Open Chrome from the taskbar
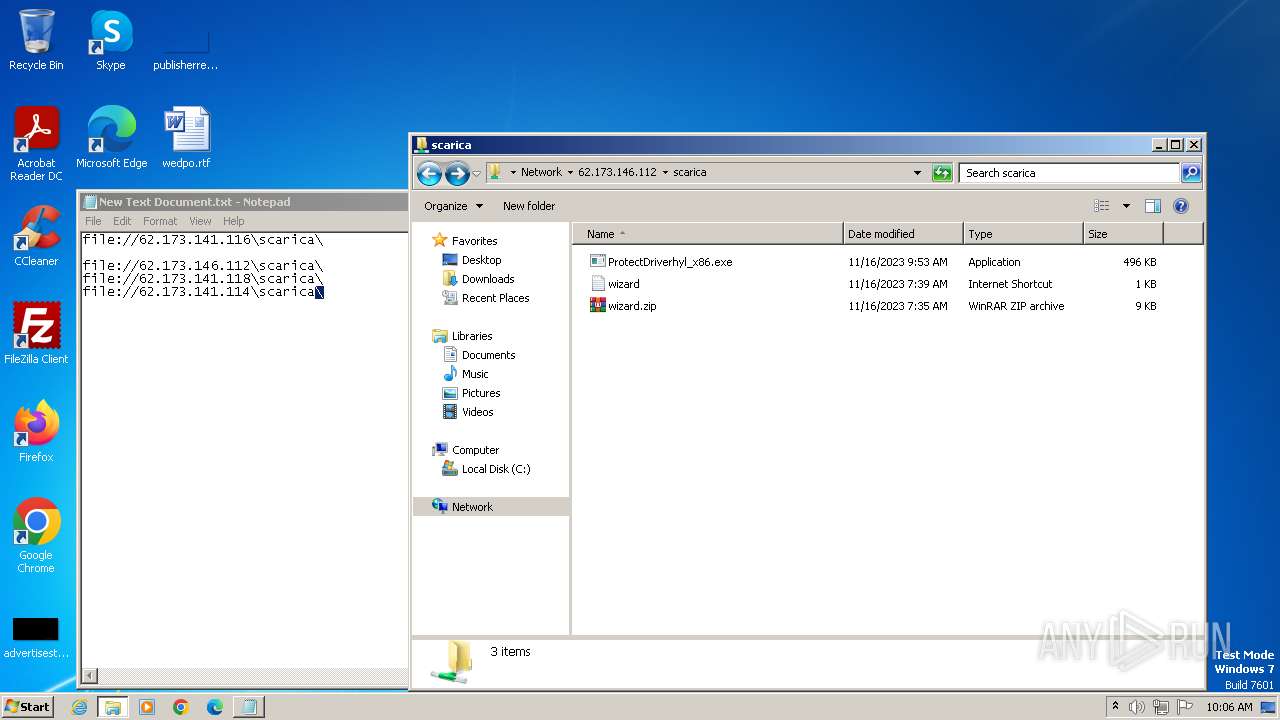The width and height of the screenshot is (1280, 720). (x=181, y=707)
